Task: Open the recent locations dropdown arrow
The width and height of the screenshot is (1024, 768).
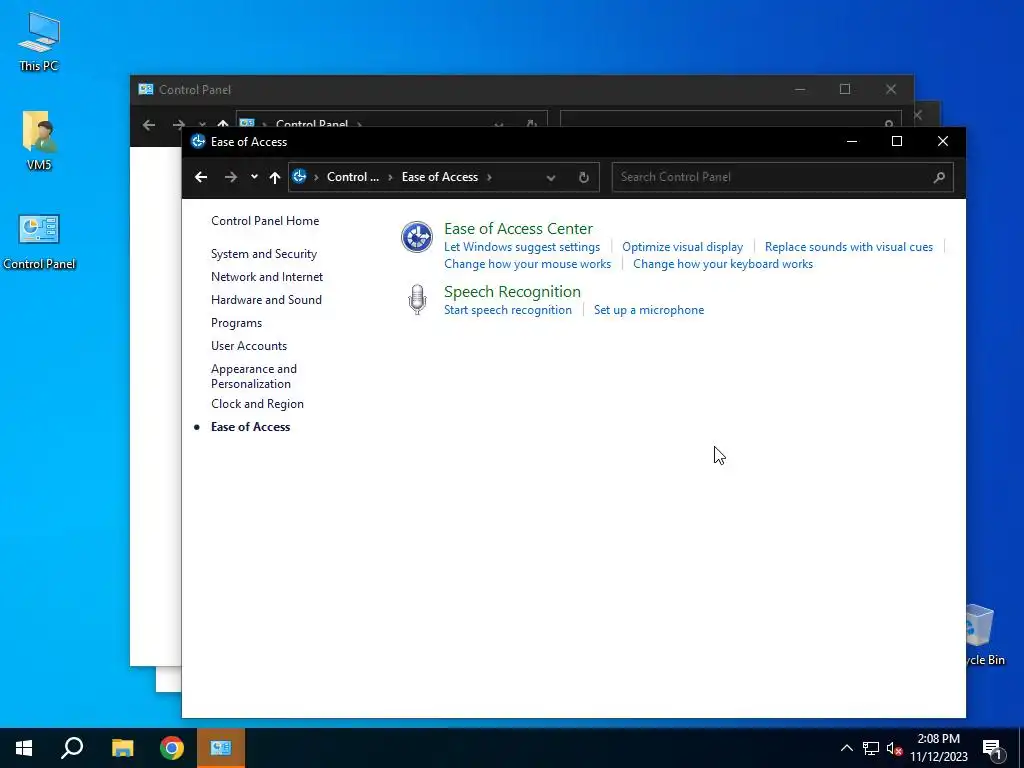Action: [x=254, y=177]
